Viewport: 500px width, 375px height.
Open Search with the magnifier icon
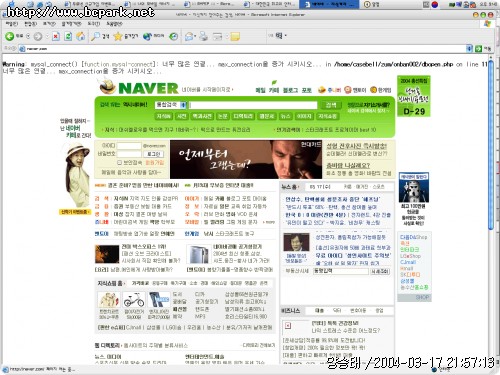[96, 36]
